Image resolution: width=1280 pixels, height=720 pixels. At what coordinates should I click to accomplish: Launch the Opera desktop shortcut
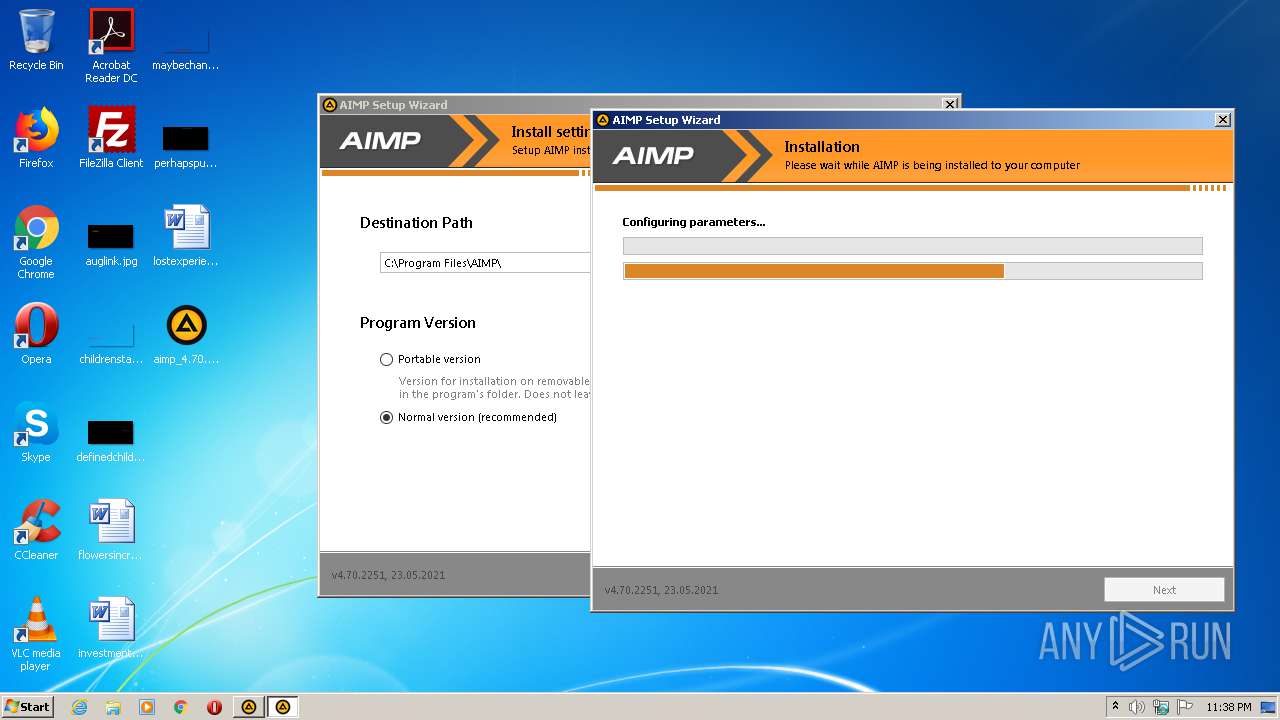(36, 334)
